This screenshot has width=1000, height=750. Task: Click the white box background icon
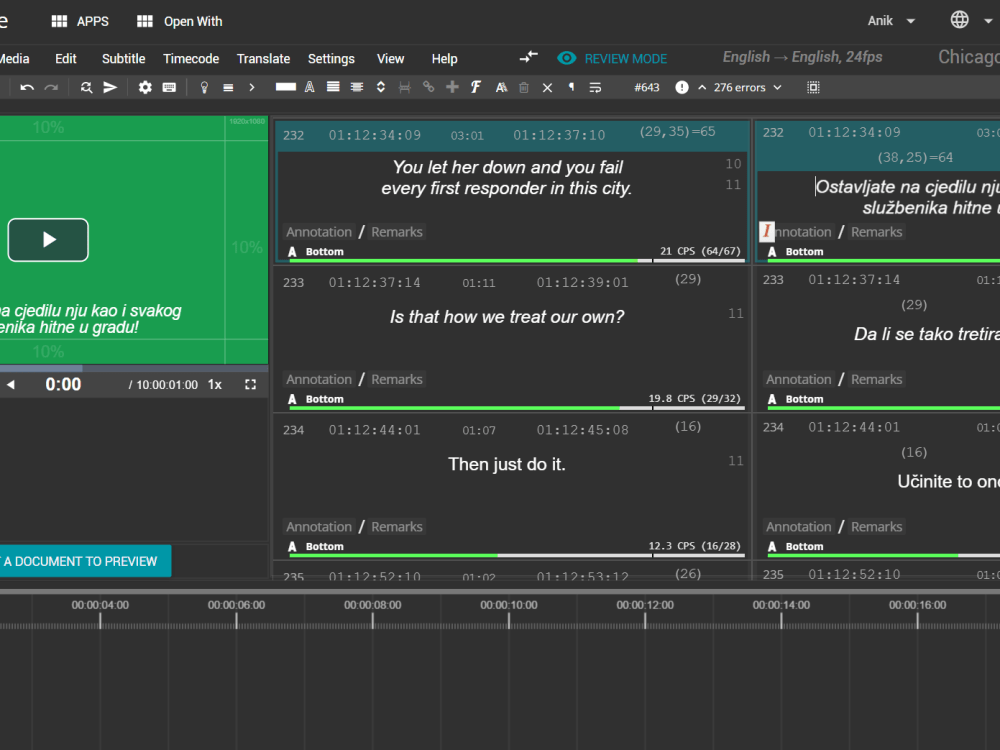[286, 87]
